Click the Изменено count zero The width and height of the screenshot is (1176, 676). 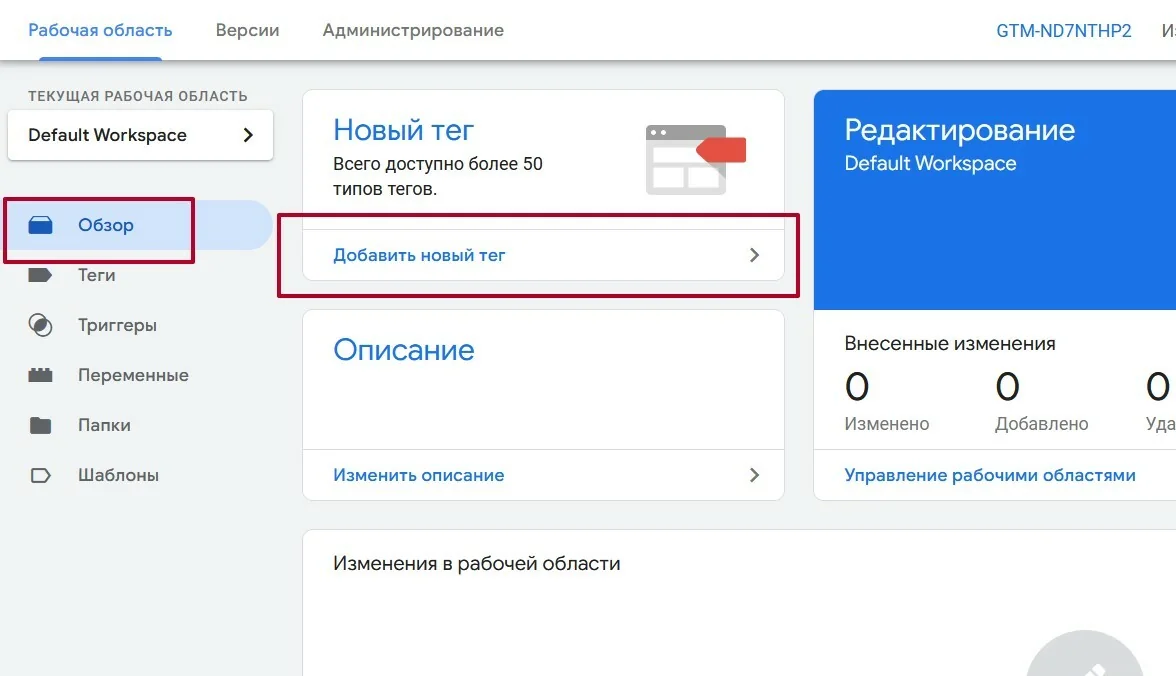pos(856,387)
